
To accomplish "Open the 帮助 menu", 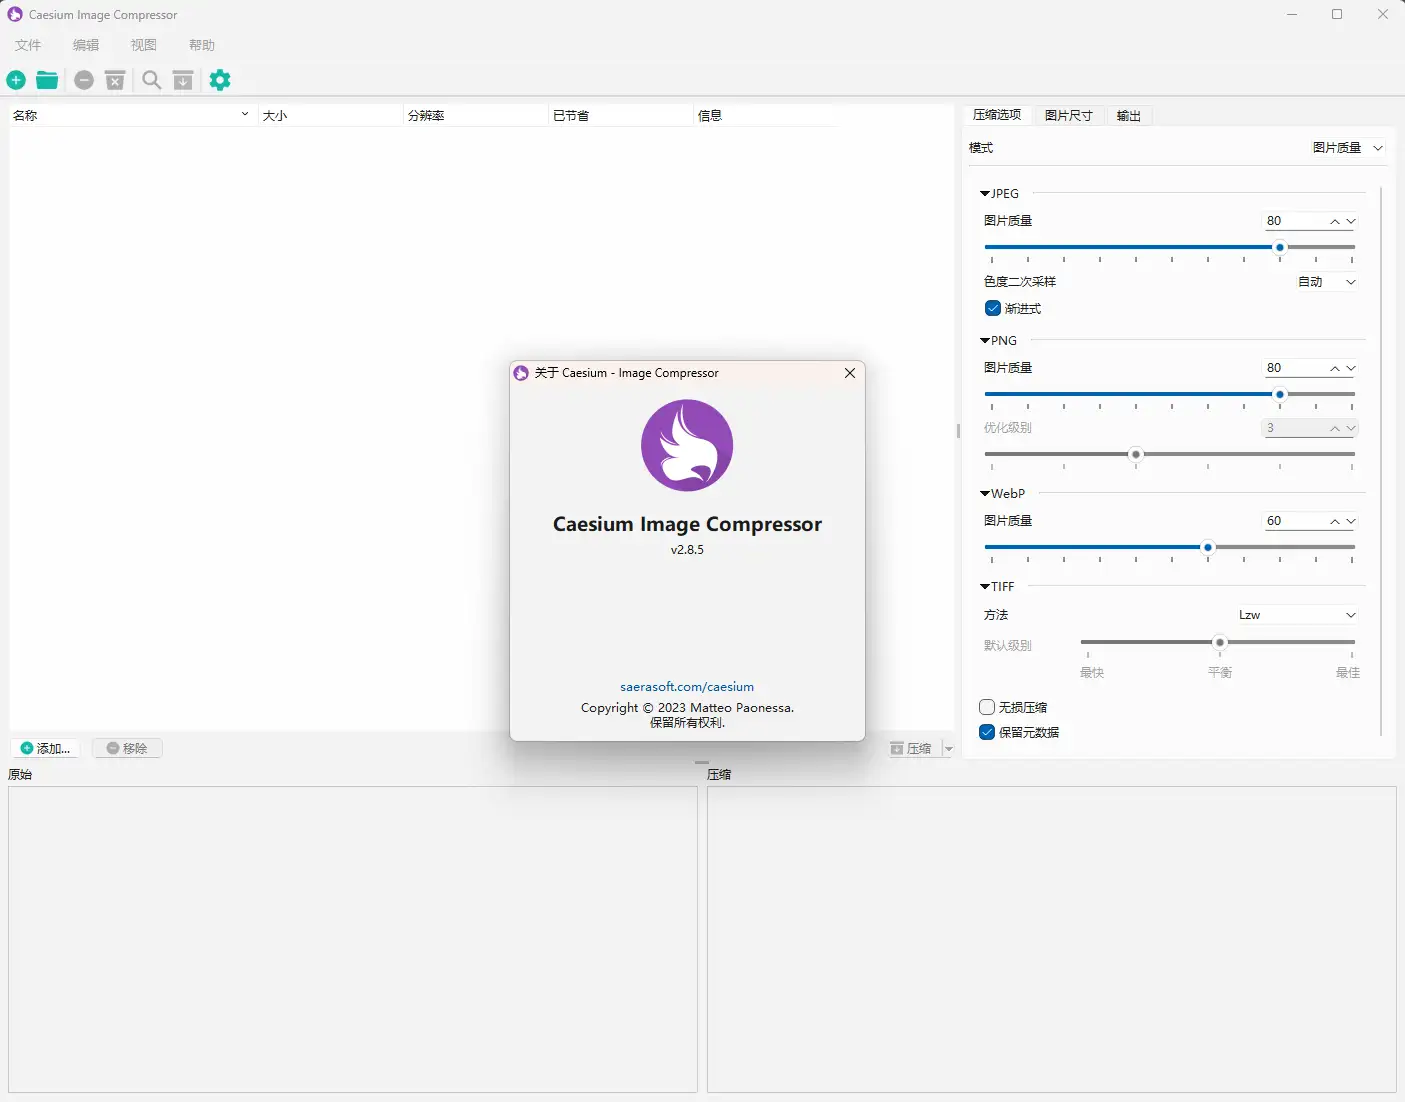I will pos(202,45).
